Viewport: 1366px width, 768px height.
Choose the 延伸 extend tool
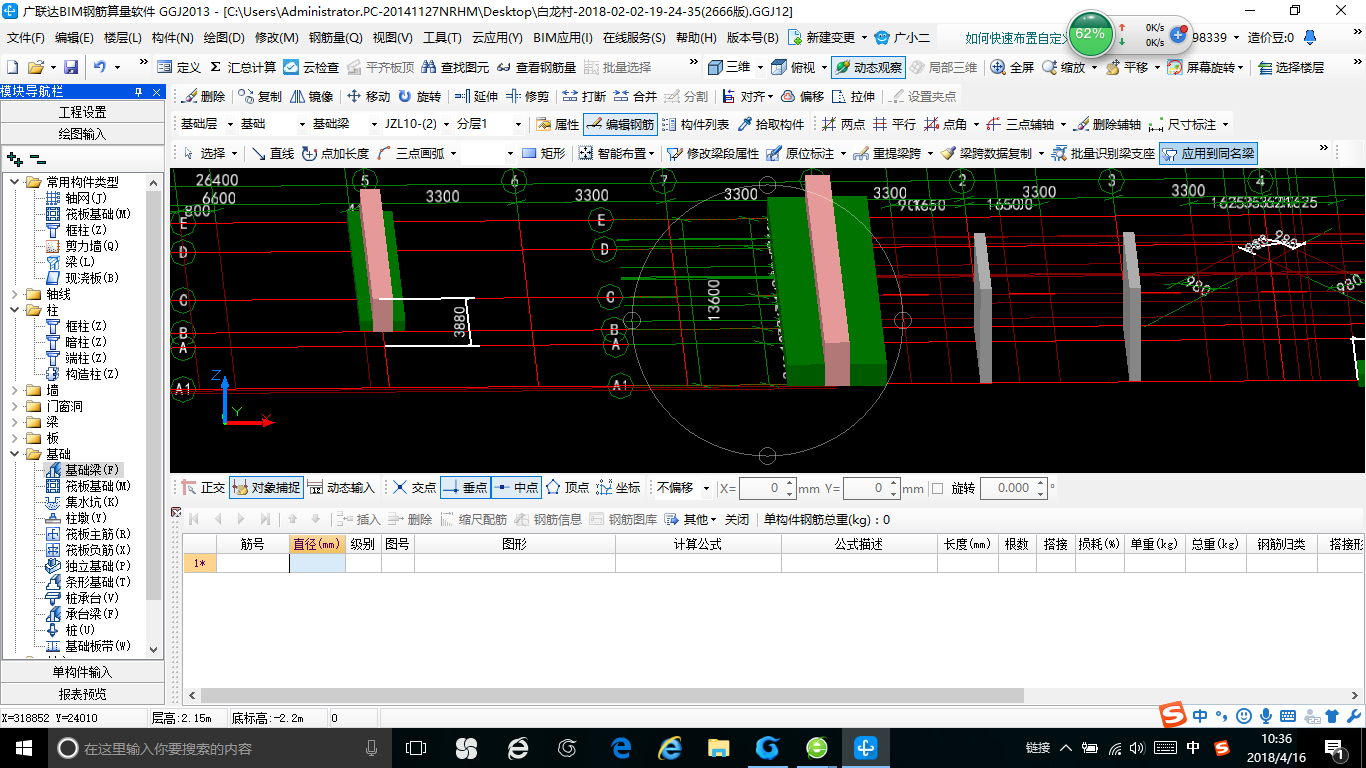point(476,97)
